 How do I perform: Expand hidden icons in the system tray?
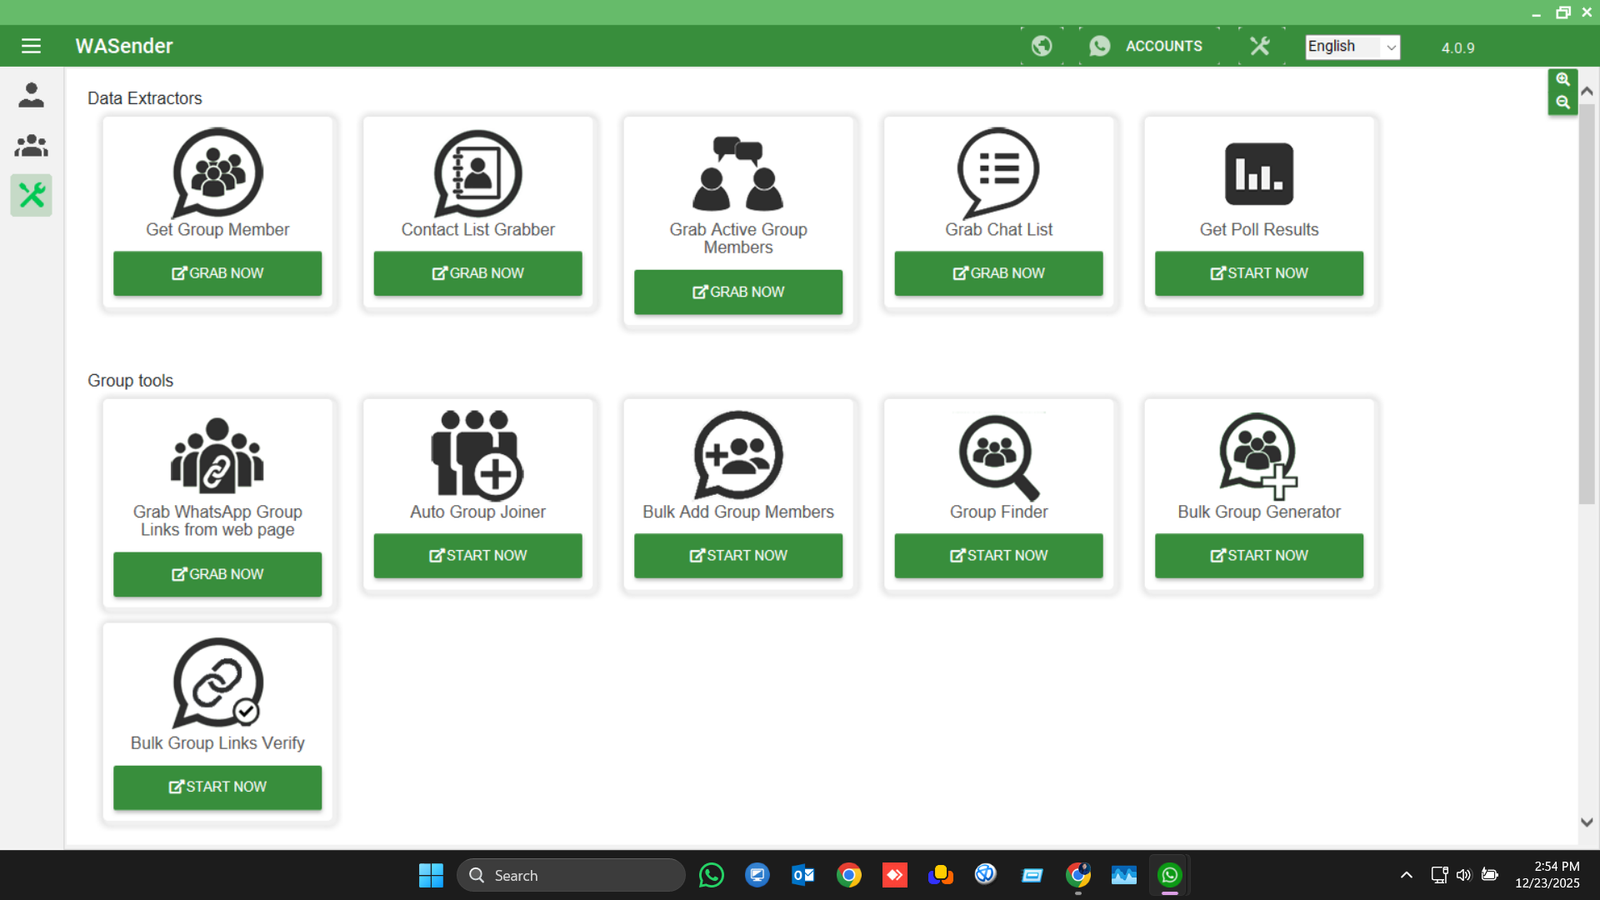click(x=1406, y=874)
